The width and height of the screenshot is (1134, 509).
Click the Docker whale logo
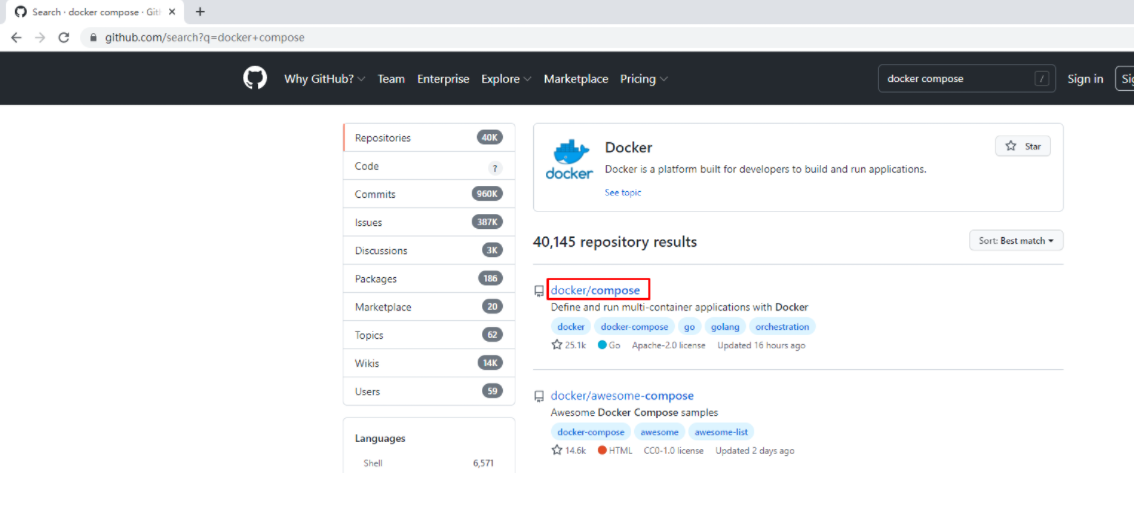coord(568,160)
